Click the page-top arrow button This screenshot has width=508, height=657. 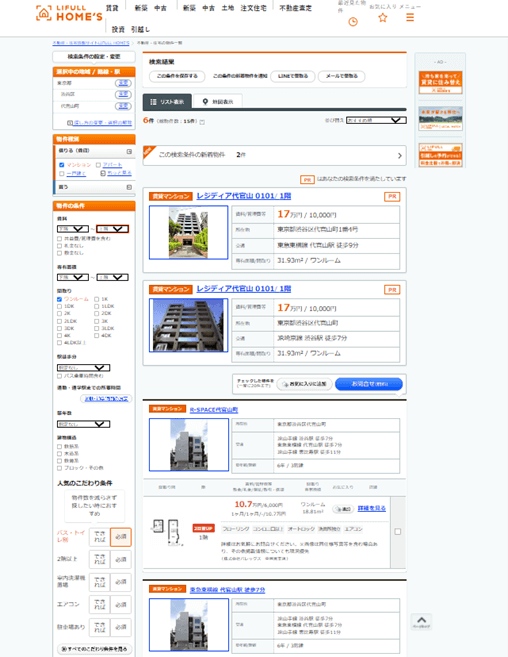[x=421, y=621]
